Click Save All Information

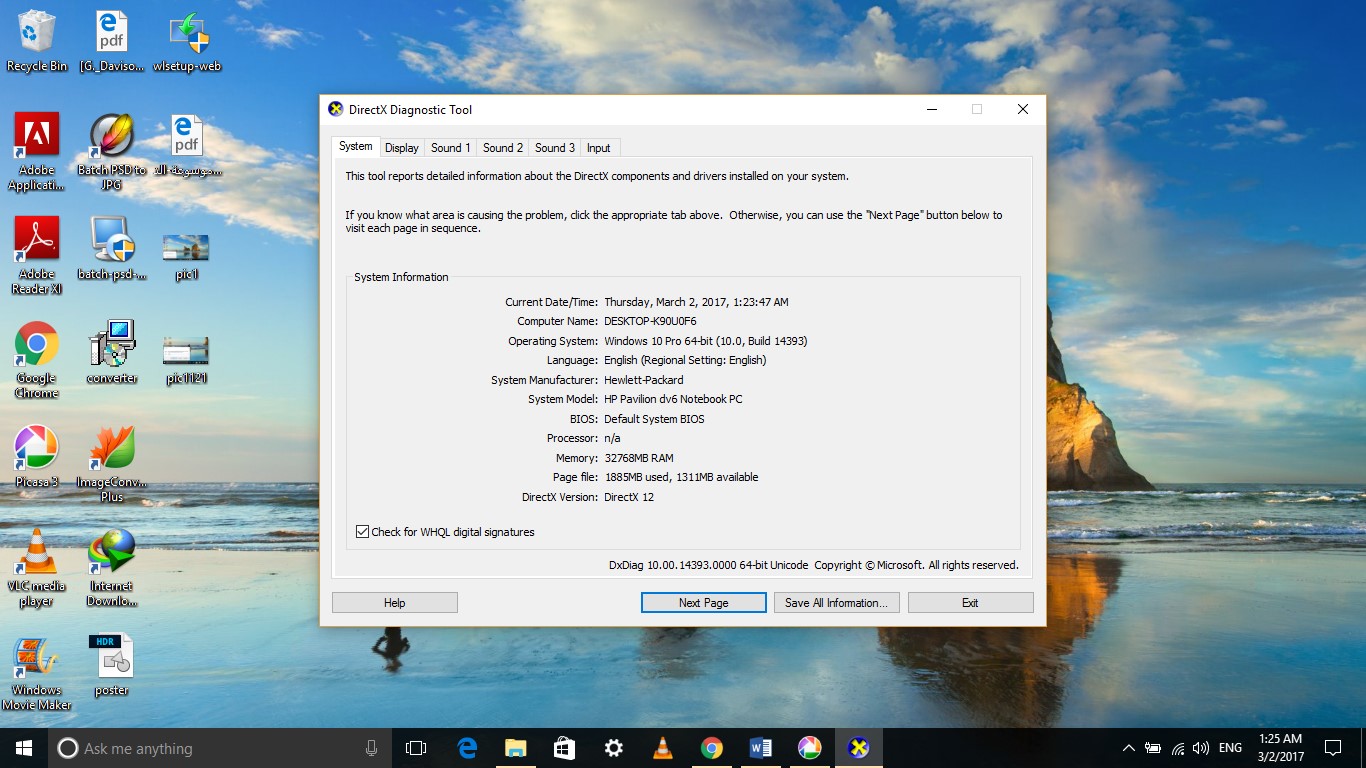(836, 602)
